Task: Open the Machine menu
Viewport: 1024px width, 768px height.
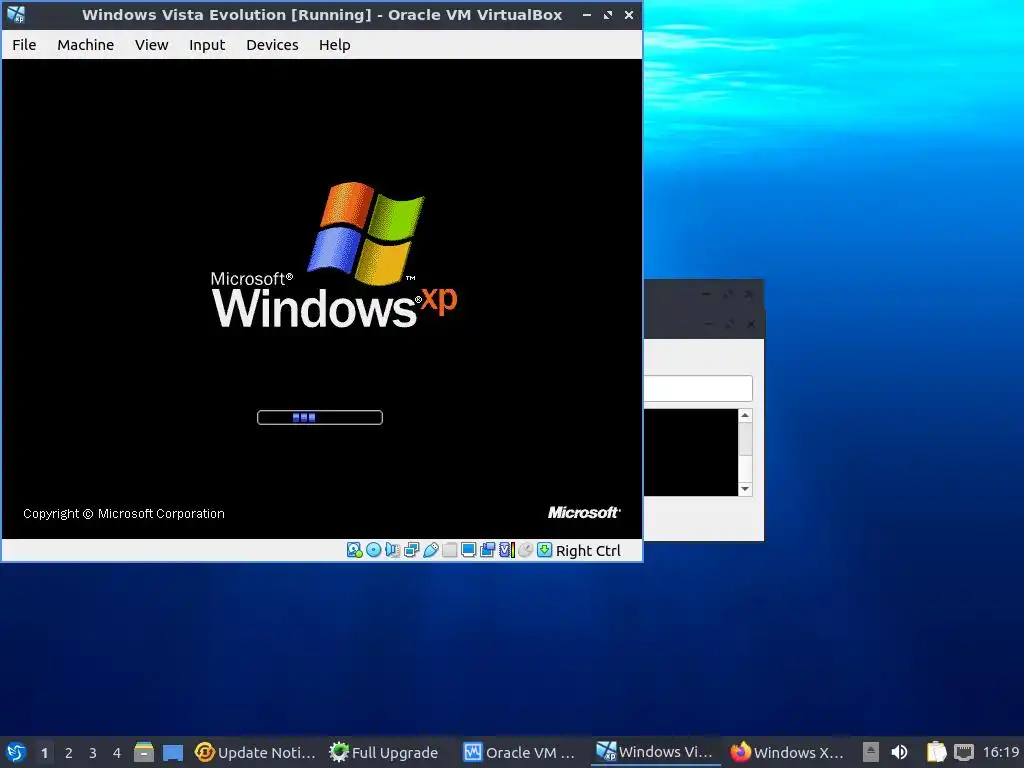Action: pos(86,45)
